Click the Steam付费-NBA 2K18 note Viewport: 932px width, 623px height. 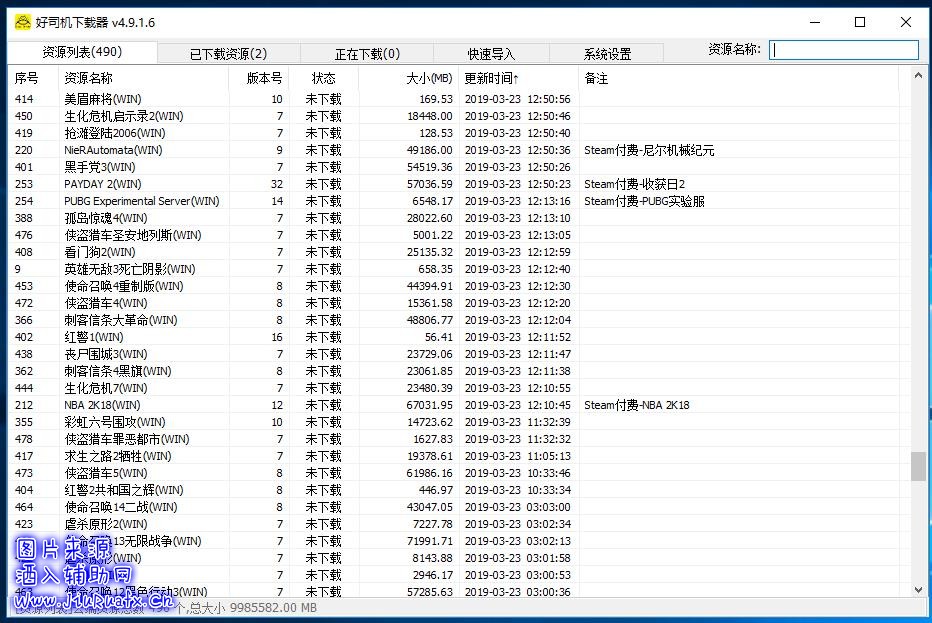(637, 405)
